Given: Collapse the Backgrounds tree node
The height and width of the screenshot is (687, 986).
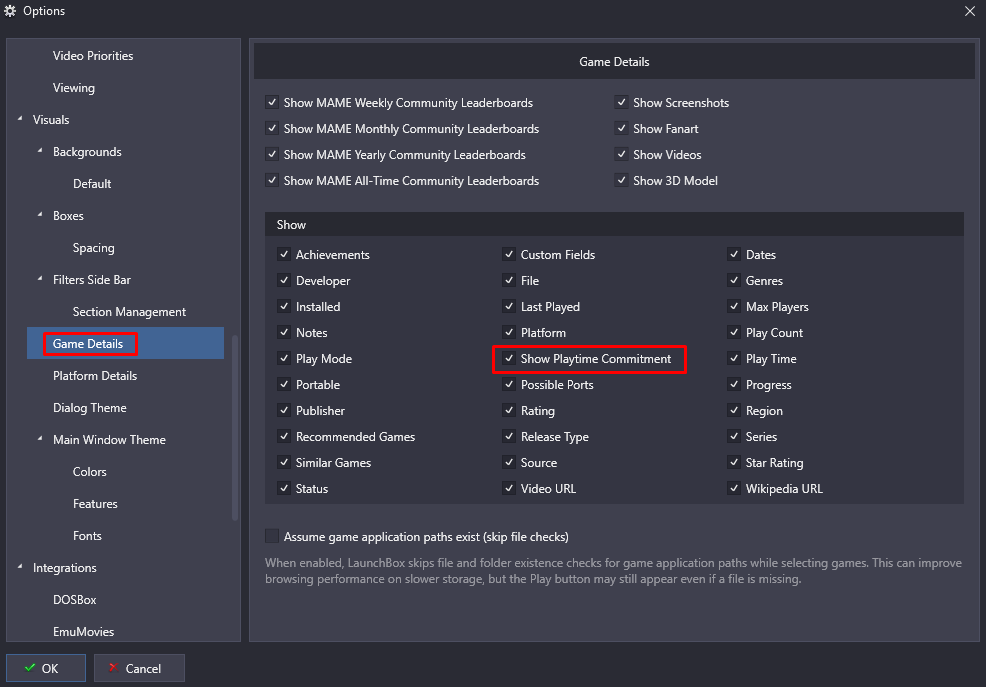Looking at the screenshot, I should [40, 151].
